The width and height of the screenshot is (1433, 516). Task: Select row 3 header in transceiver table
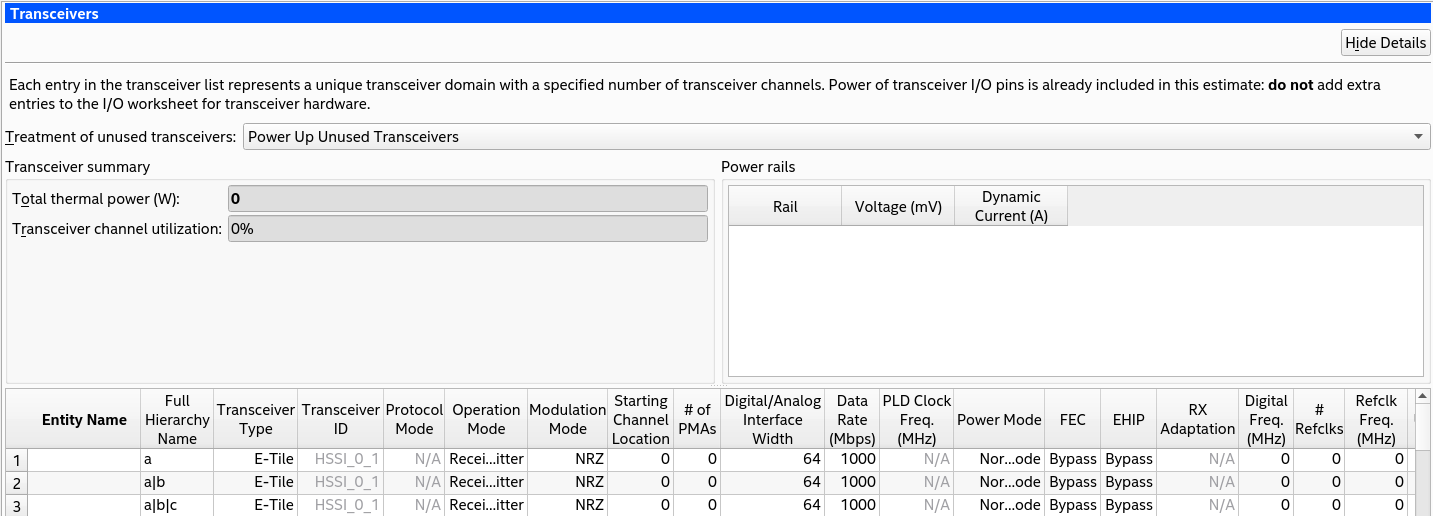tap(16, 505)
